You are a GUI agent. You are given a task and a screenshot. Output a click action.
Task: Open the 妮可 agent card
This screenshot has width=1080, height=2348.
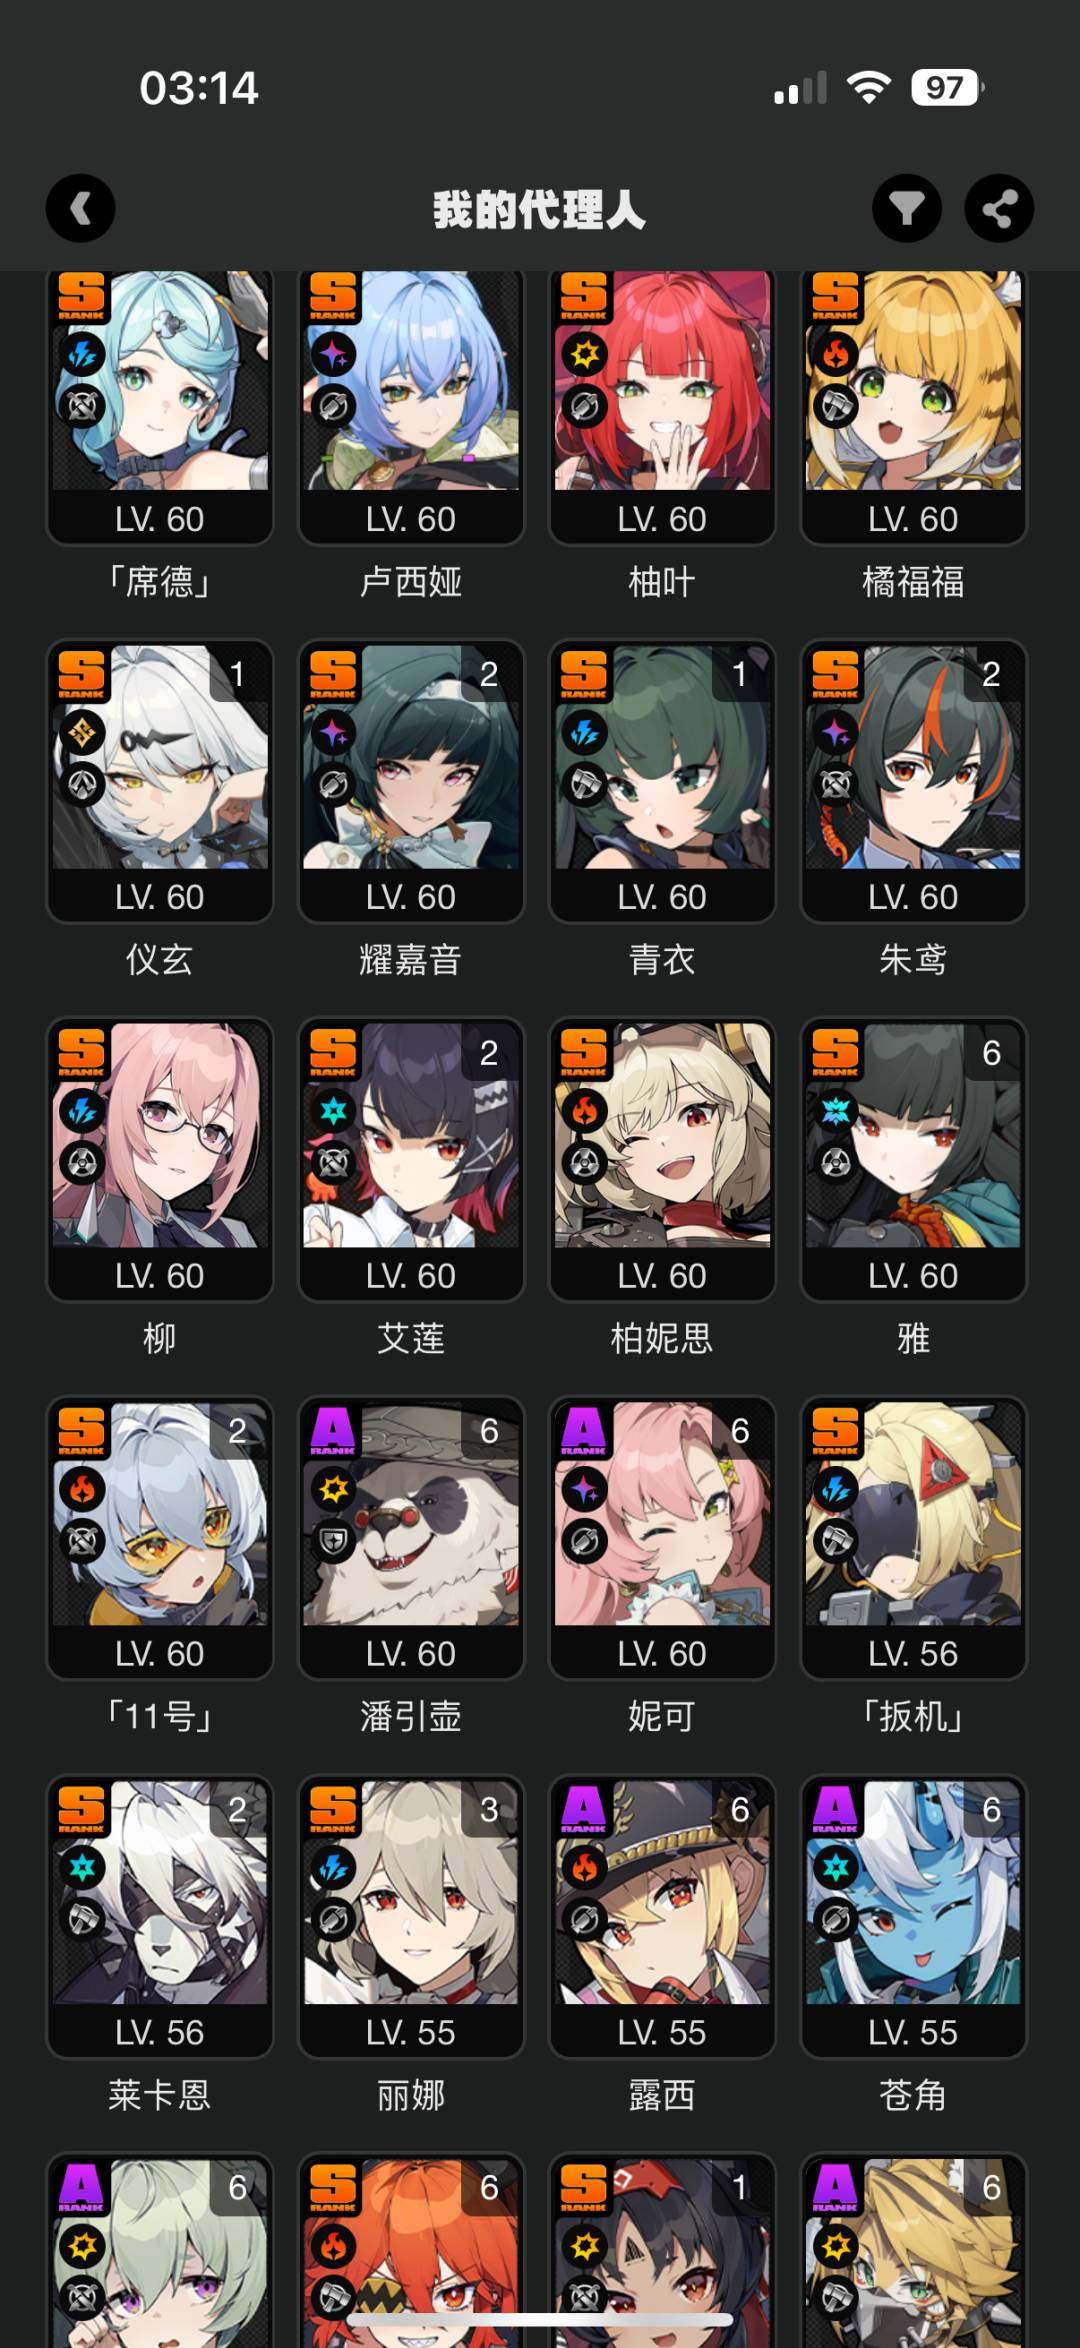(x=662, y=1538)
